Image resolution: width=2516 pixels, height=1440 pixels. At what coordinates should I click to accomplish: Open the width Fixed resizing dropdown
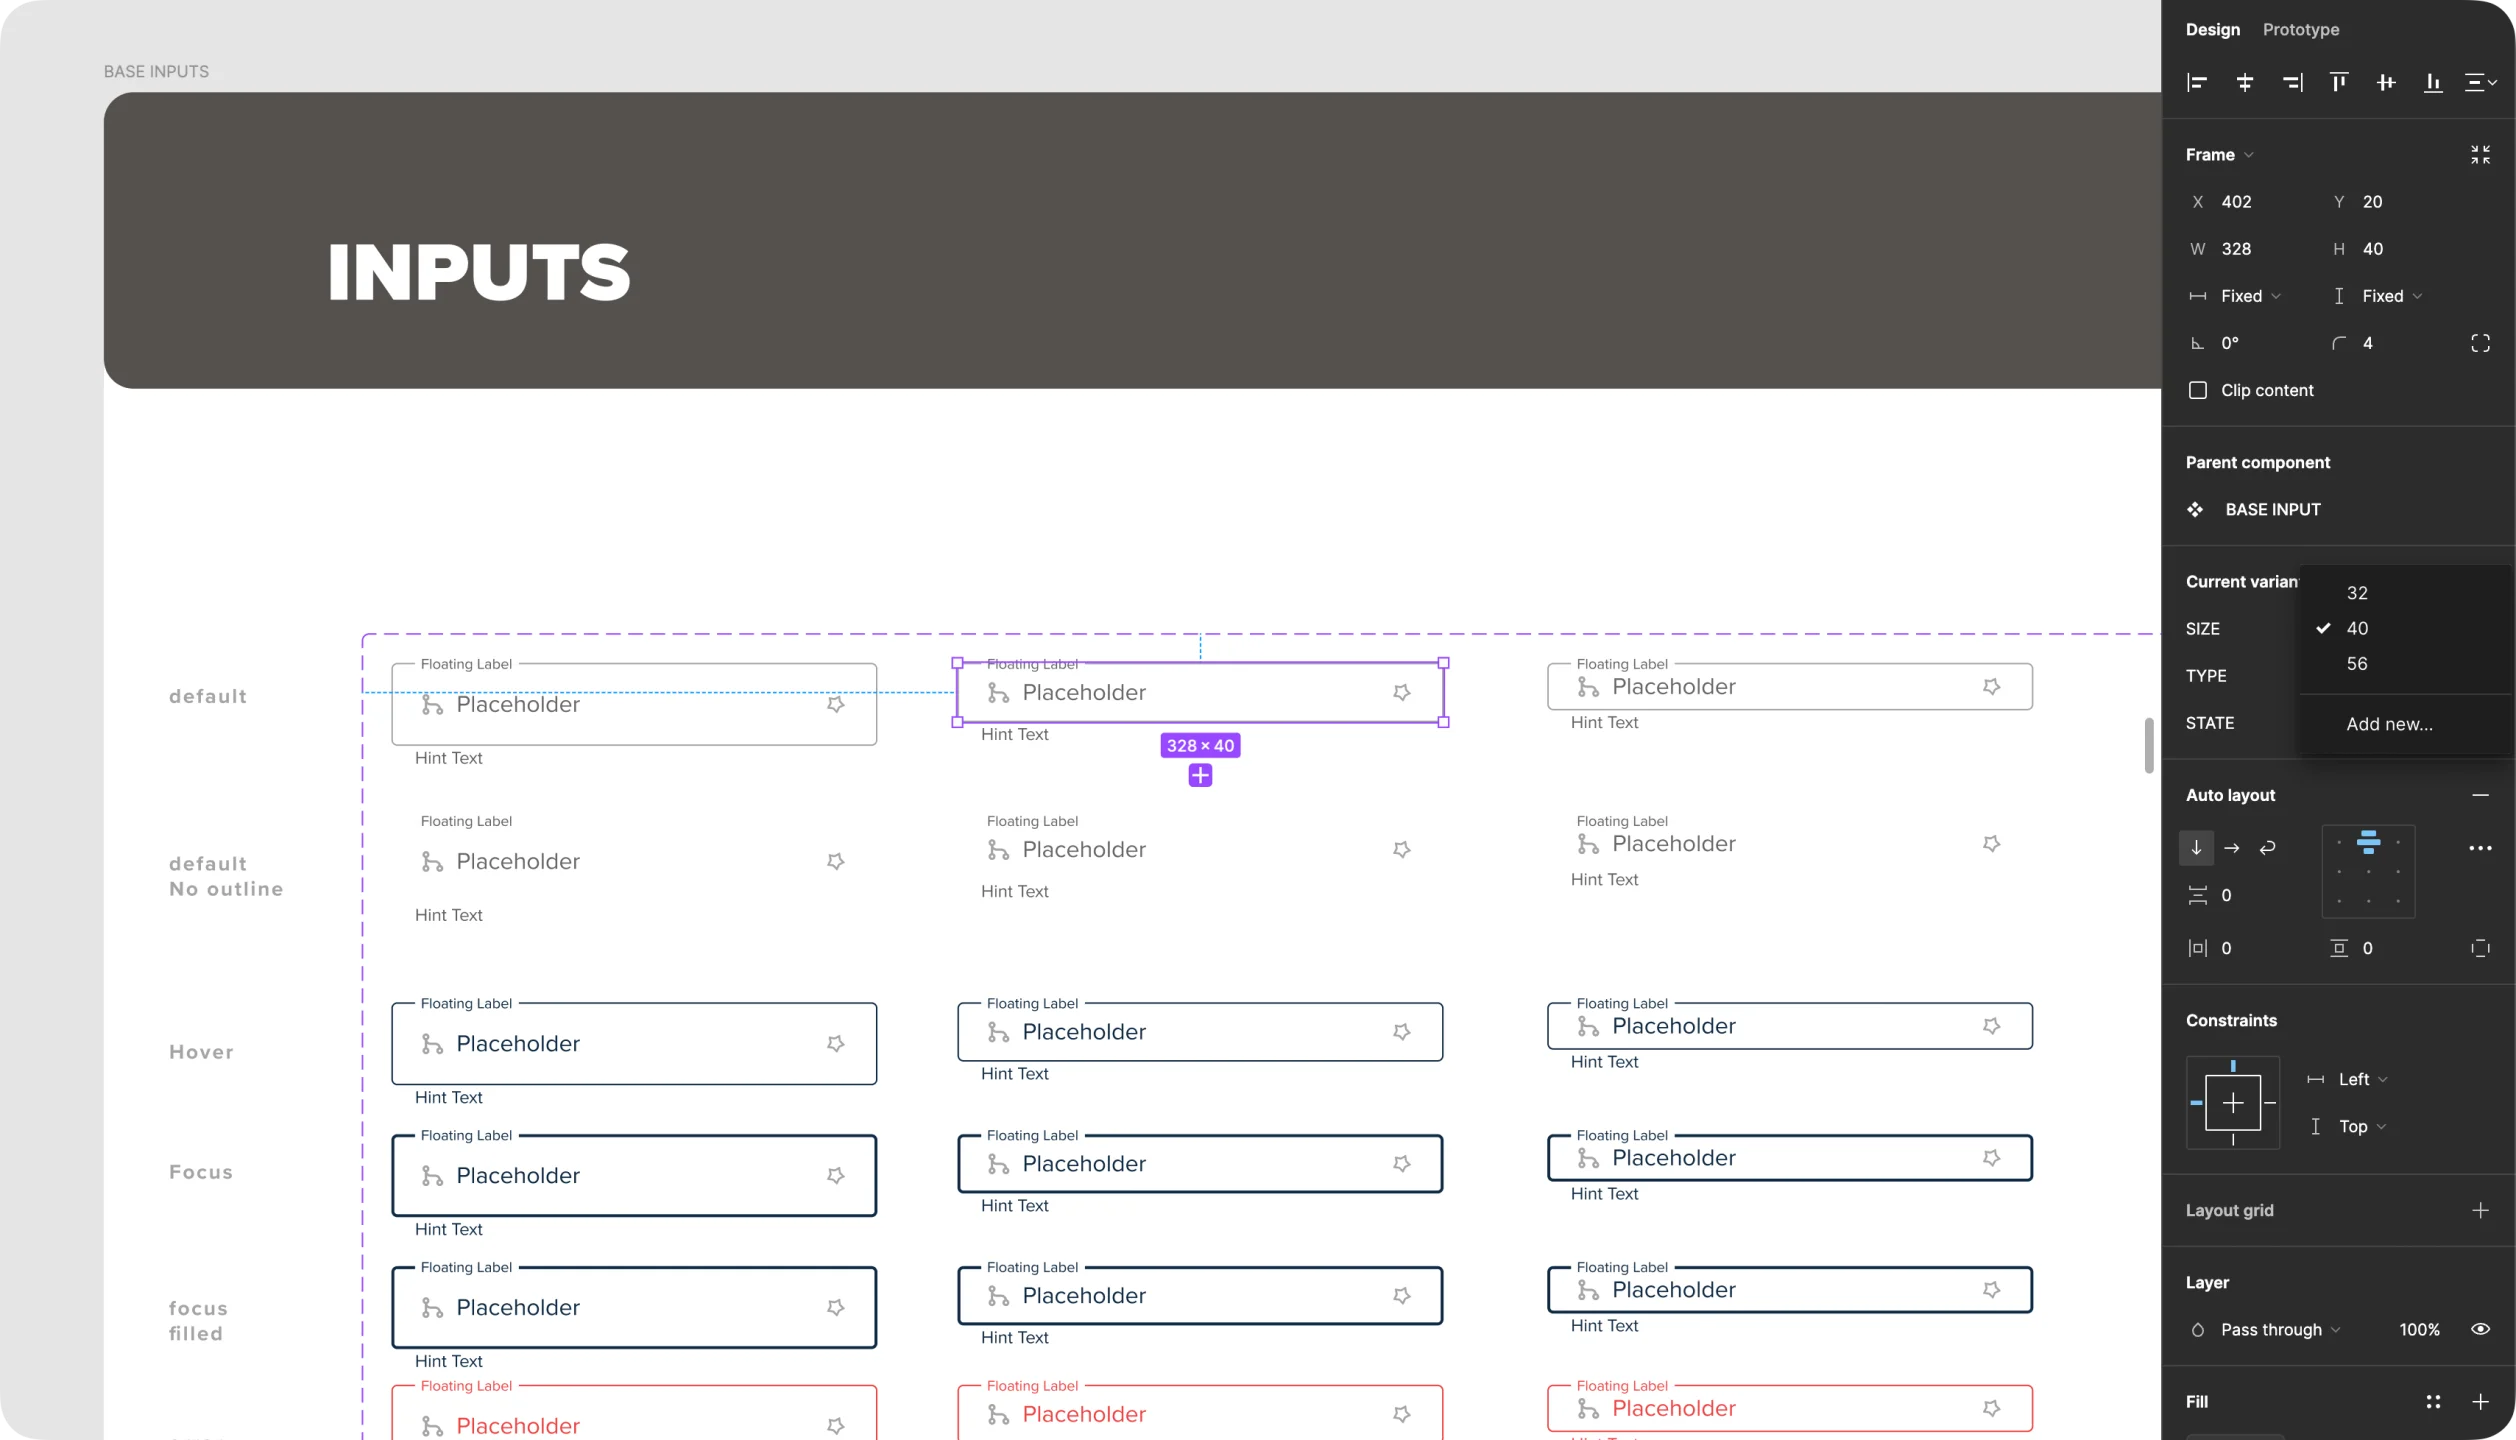(x=2250, y=296)
